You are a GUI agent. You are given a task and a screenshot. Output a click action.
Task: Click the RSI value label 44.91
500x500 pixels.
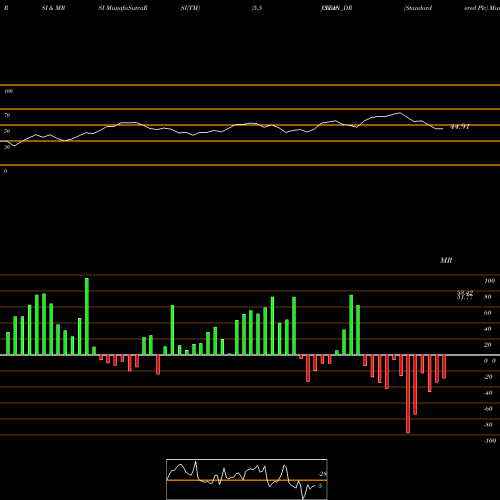tap(460, 127)
